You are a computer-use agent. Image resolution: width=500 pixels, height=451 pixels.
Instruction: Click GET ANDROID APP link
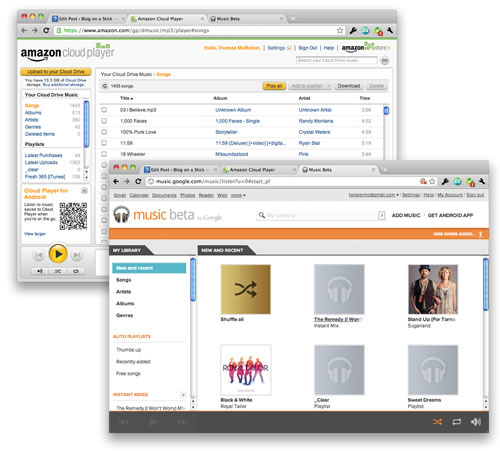450,215
